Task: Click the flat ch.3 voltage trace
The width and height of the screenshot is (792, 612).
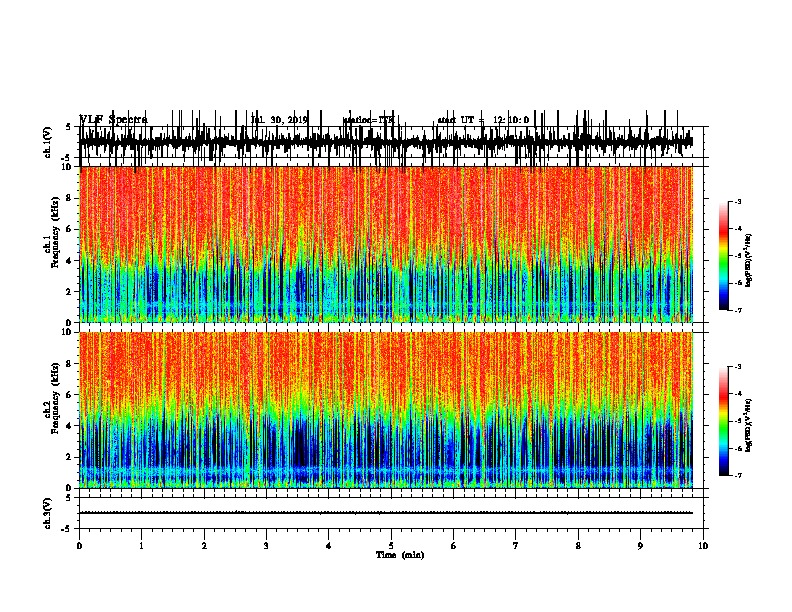Action: coord(386,513)
